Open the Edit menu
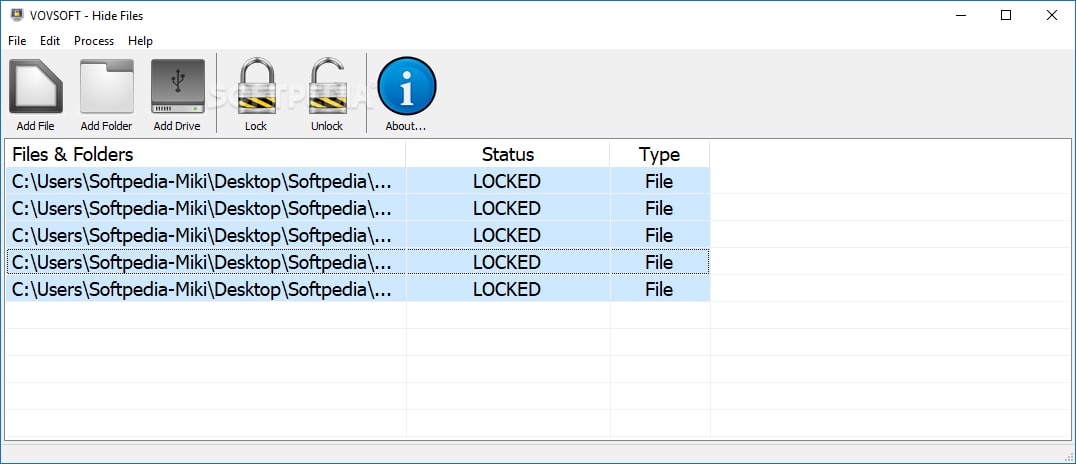This screenshot has width=1076, height=464. [x=50, y=41]
